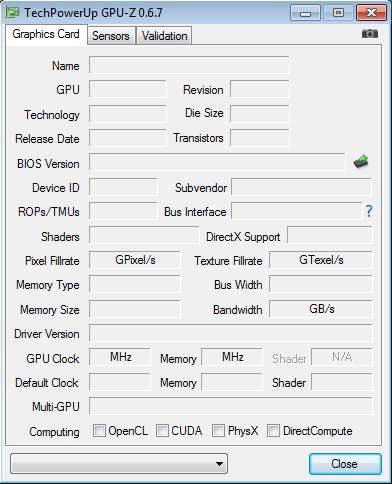Select the Graphics Card tab
Image resolution: width=392 pixels, height=484 pixels.
46,34
